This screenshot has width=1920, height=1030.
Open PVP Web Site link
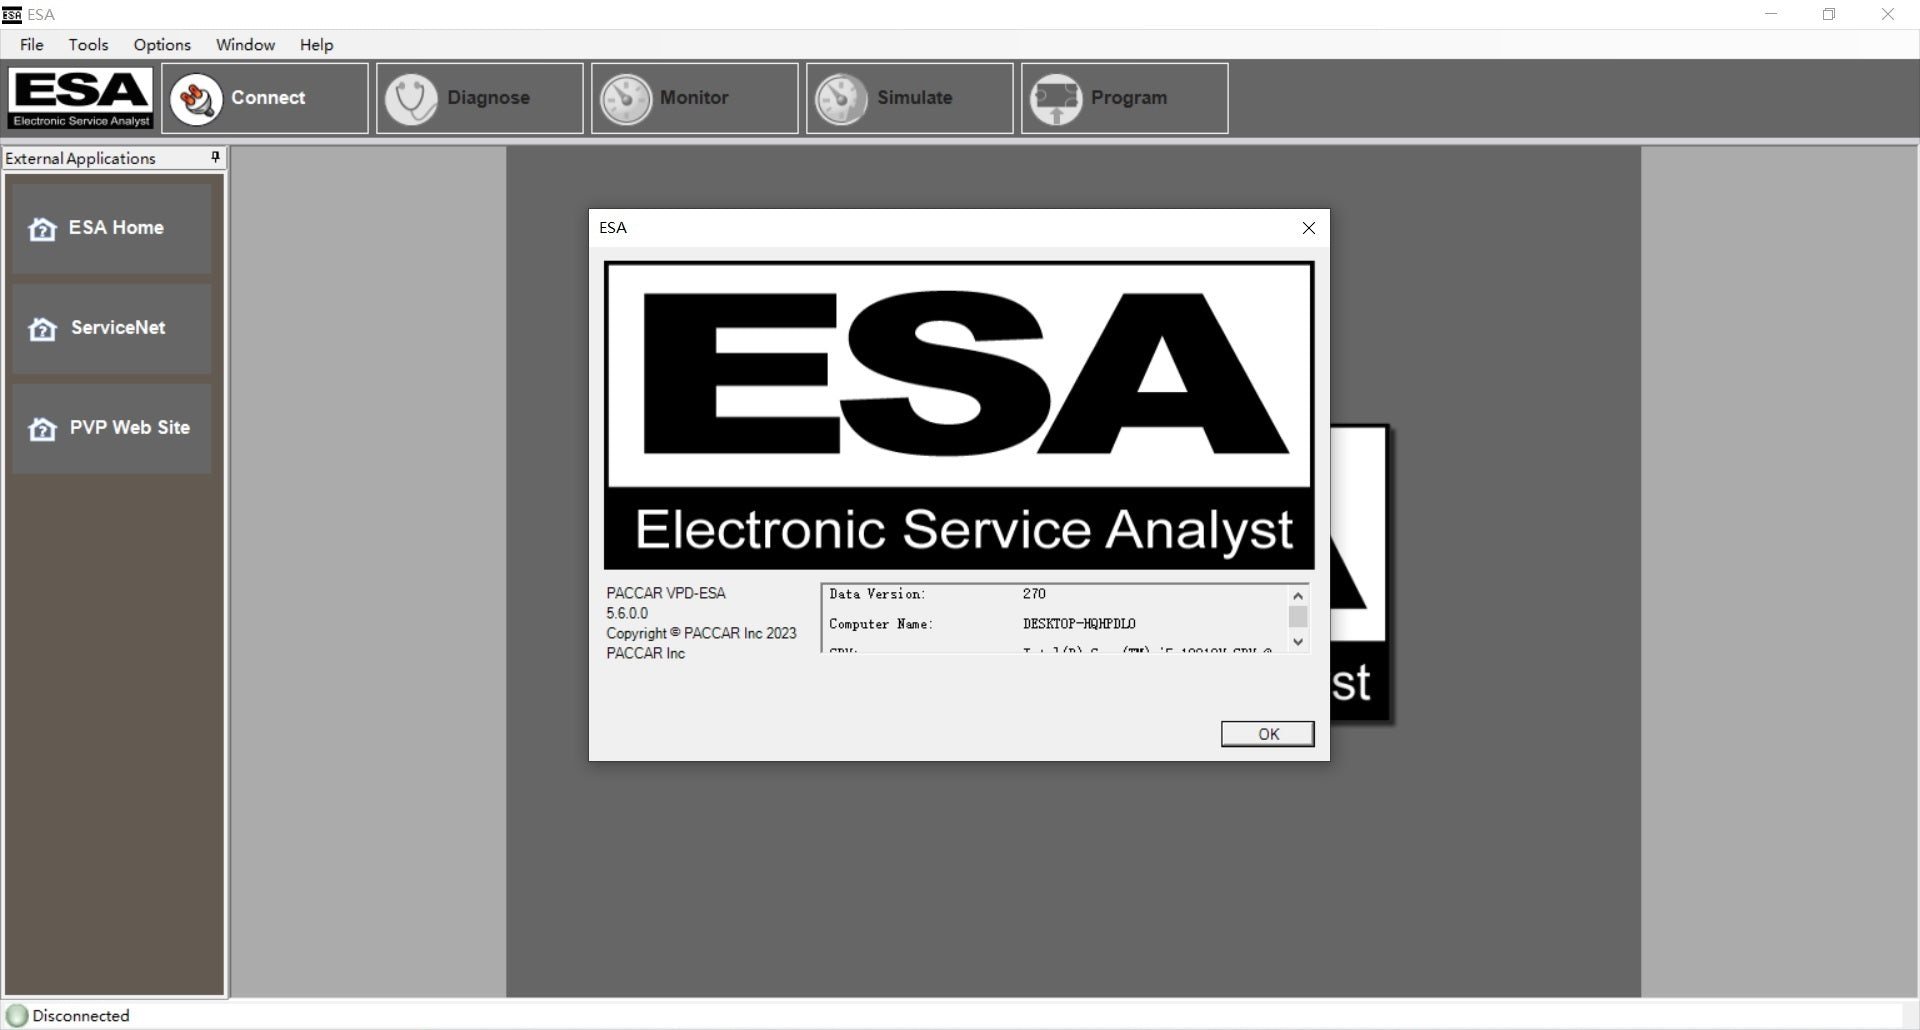(112, 428)
